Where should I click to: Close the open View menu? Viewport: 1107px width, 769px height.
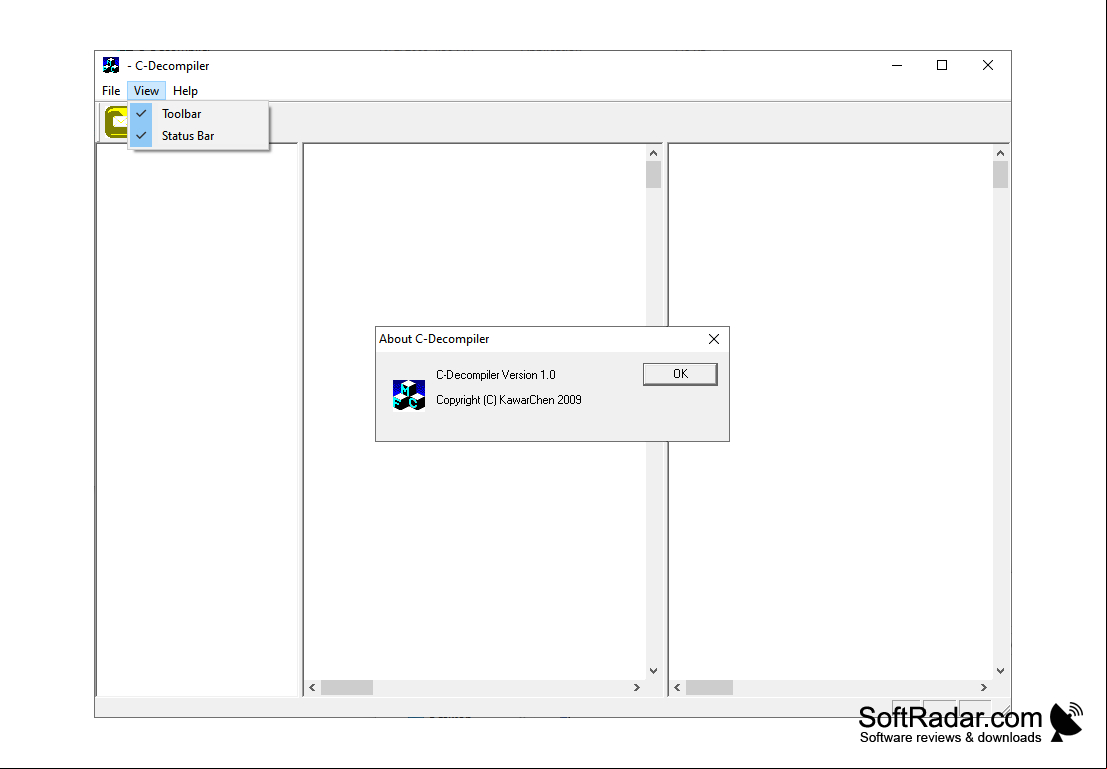coord(146,90)
